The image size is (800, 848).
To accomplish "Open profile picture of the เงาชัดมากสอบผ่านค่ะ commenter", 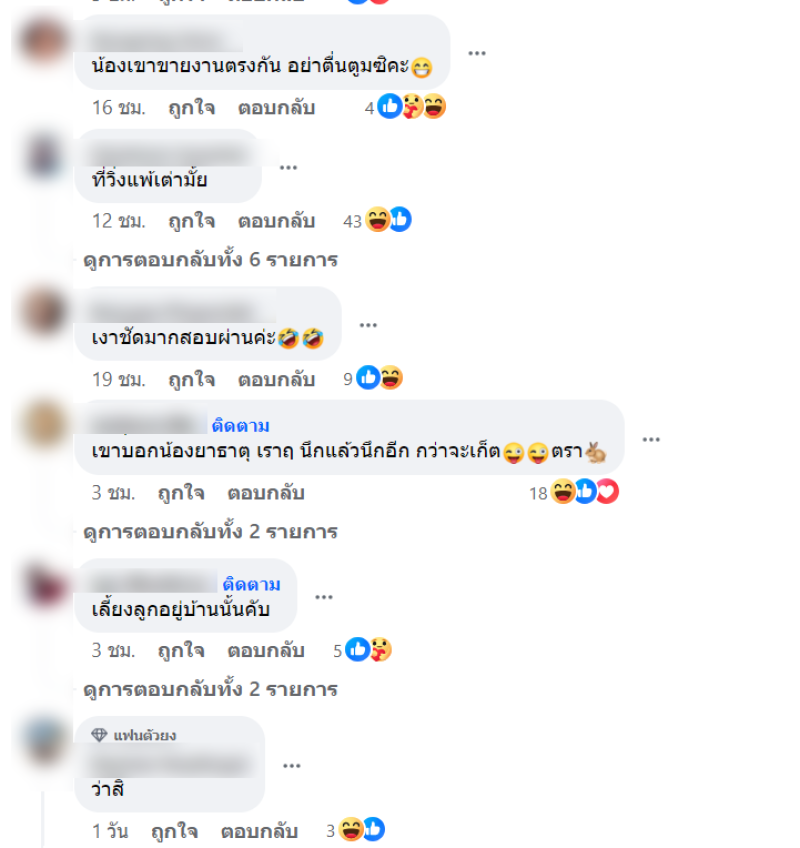I will pyautogui.click(x=43, y=312).
